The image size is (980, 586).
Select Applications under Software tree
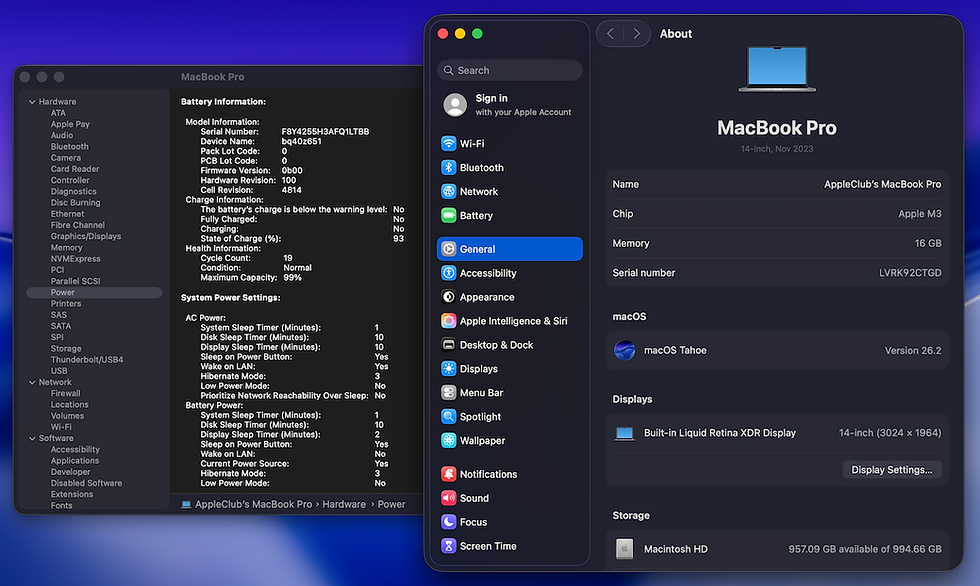[x=74, y=461]
